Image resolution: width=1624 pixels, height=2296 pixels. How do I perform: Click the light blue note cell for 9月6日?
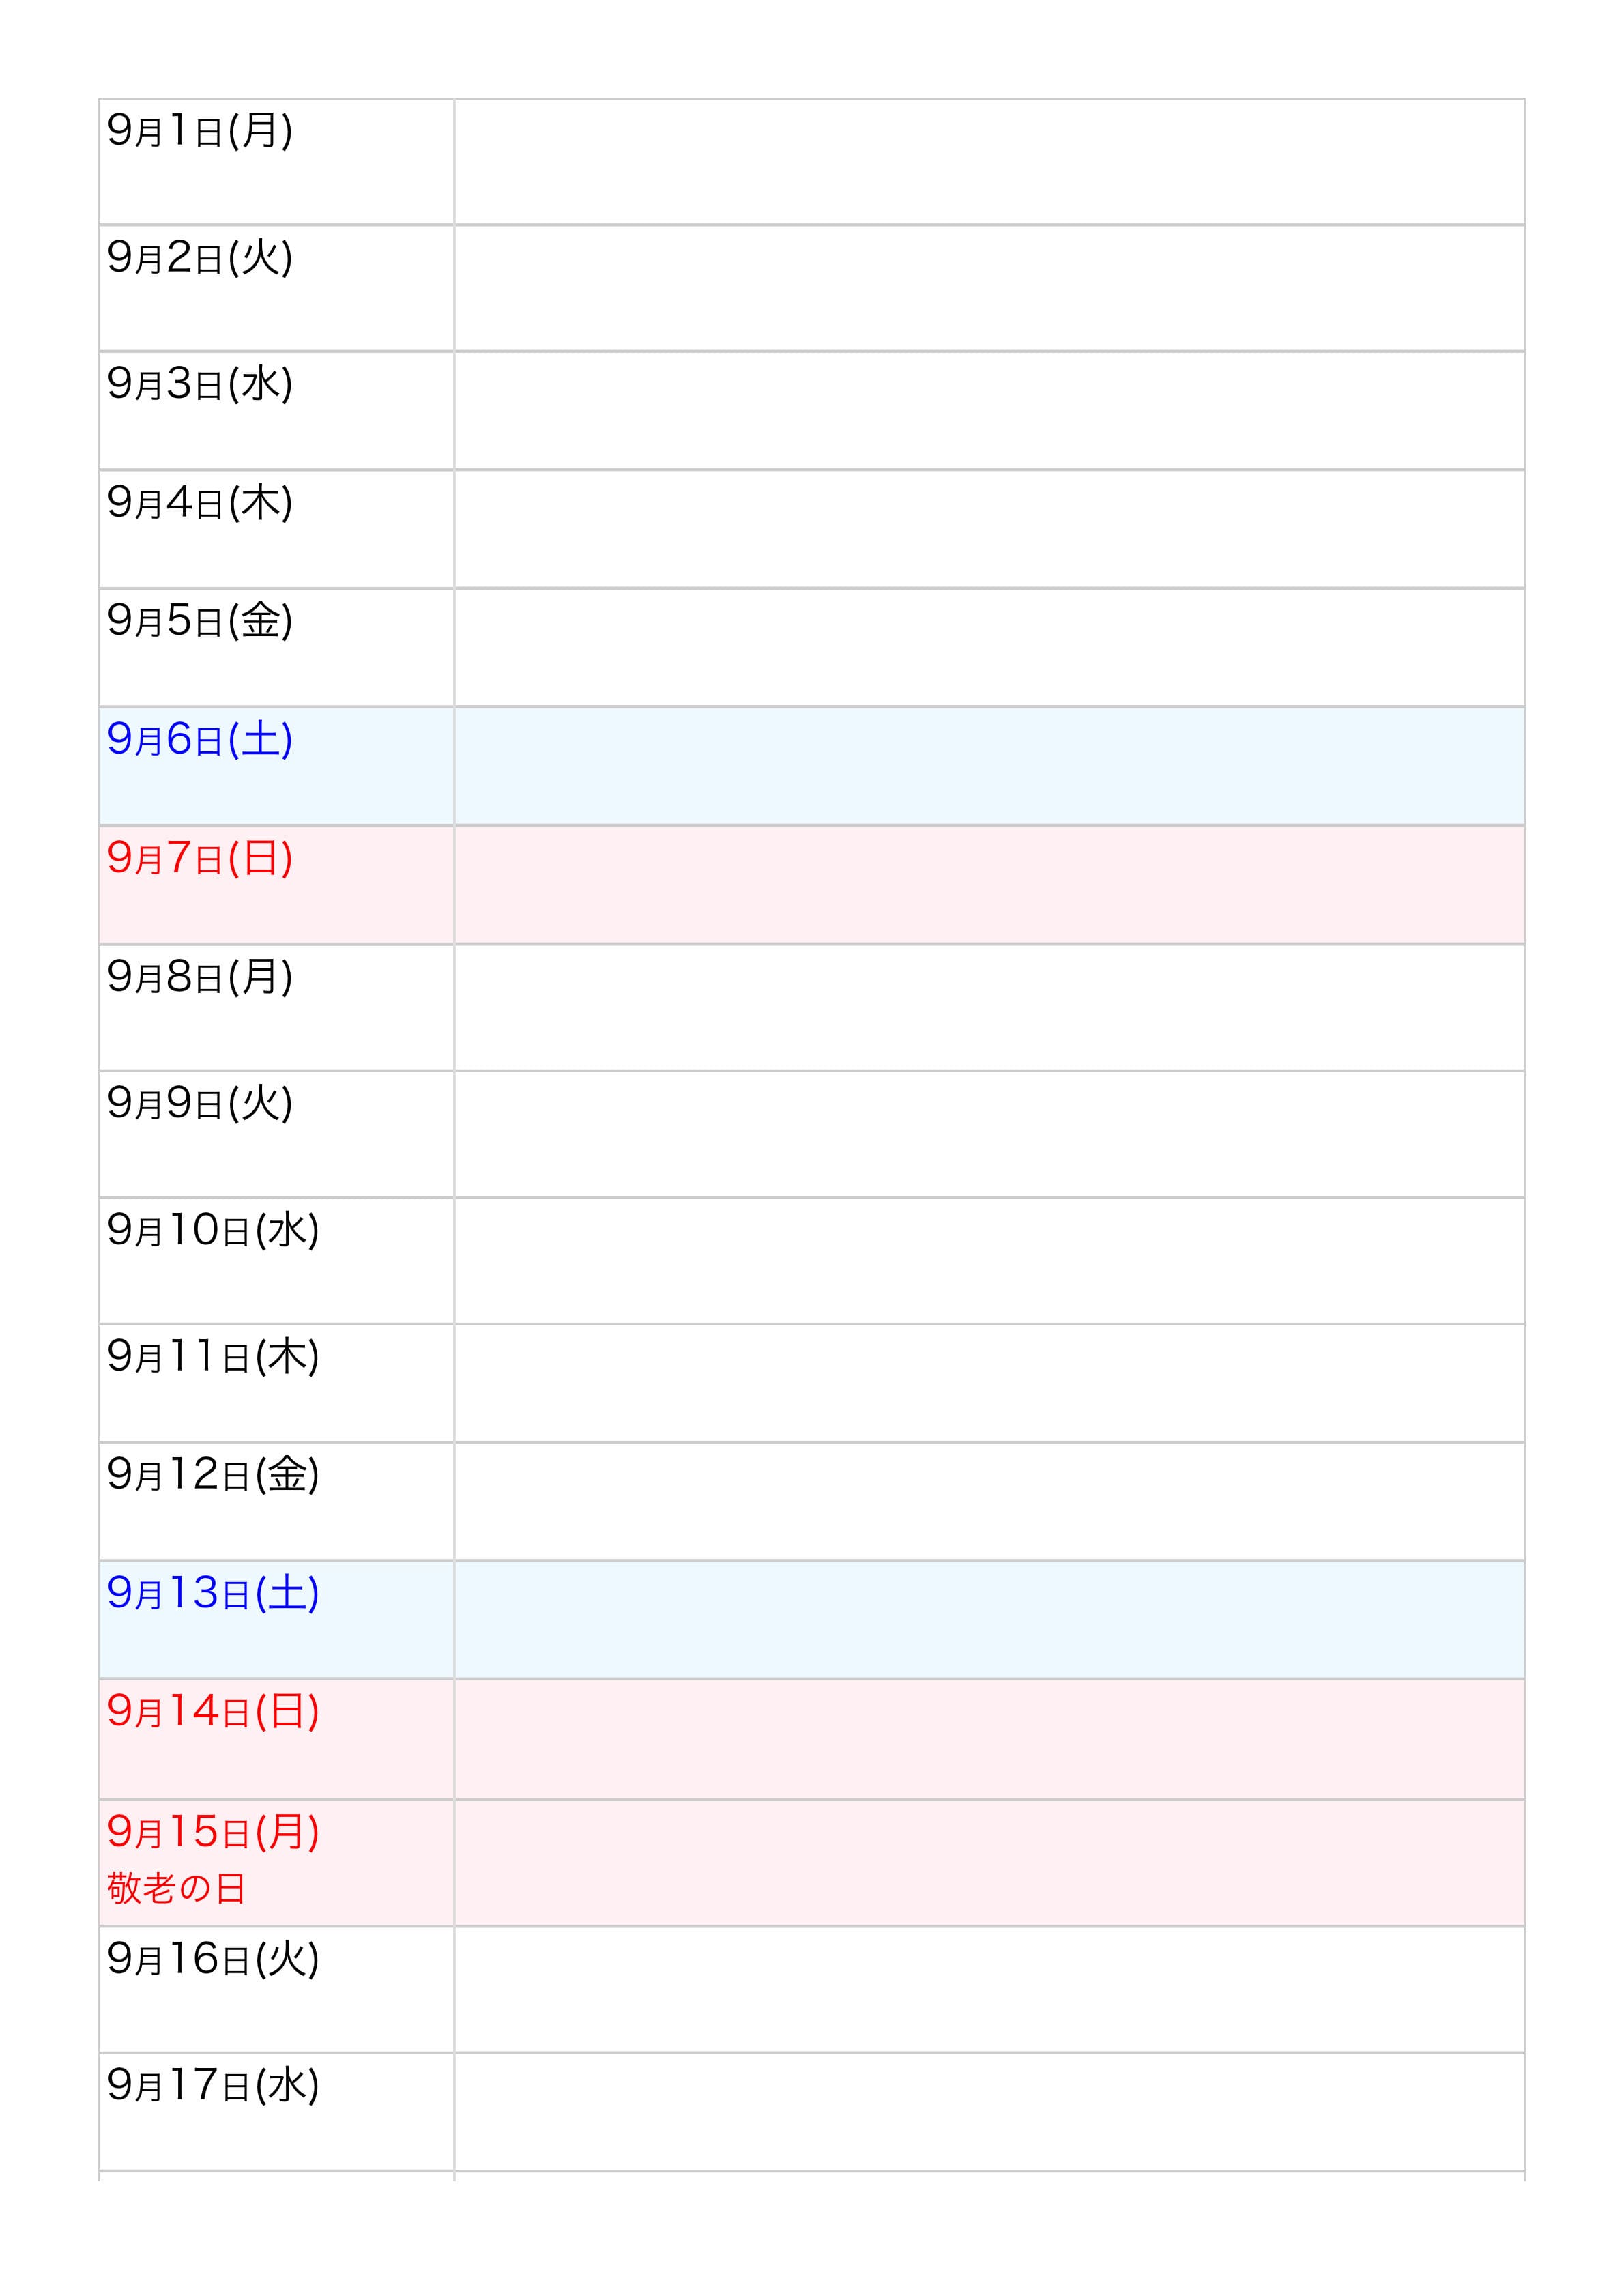(x=988, y=766)
